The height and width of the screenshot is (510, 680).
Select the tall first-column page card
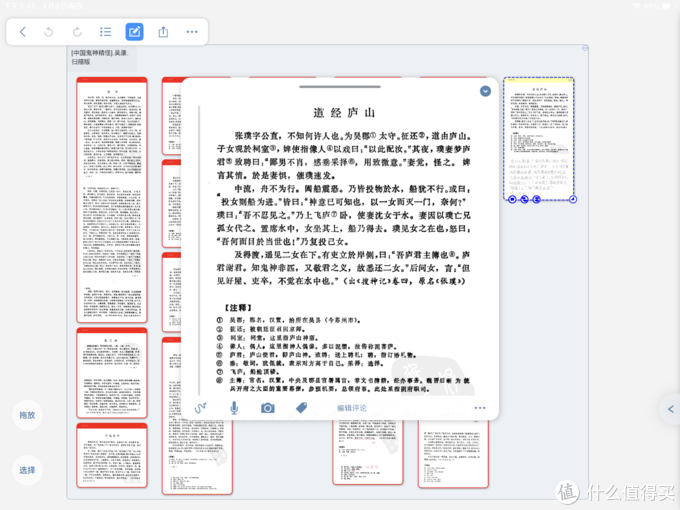112,200
